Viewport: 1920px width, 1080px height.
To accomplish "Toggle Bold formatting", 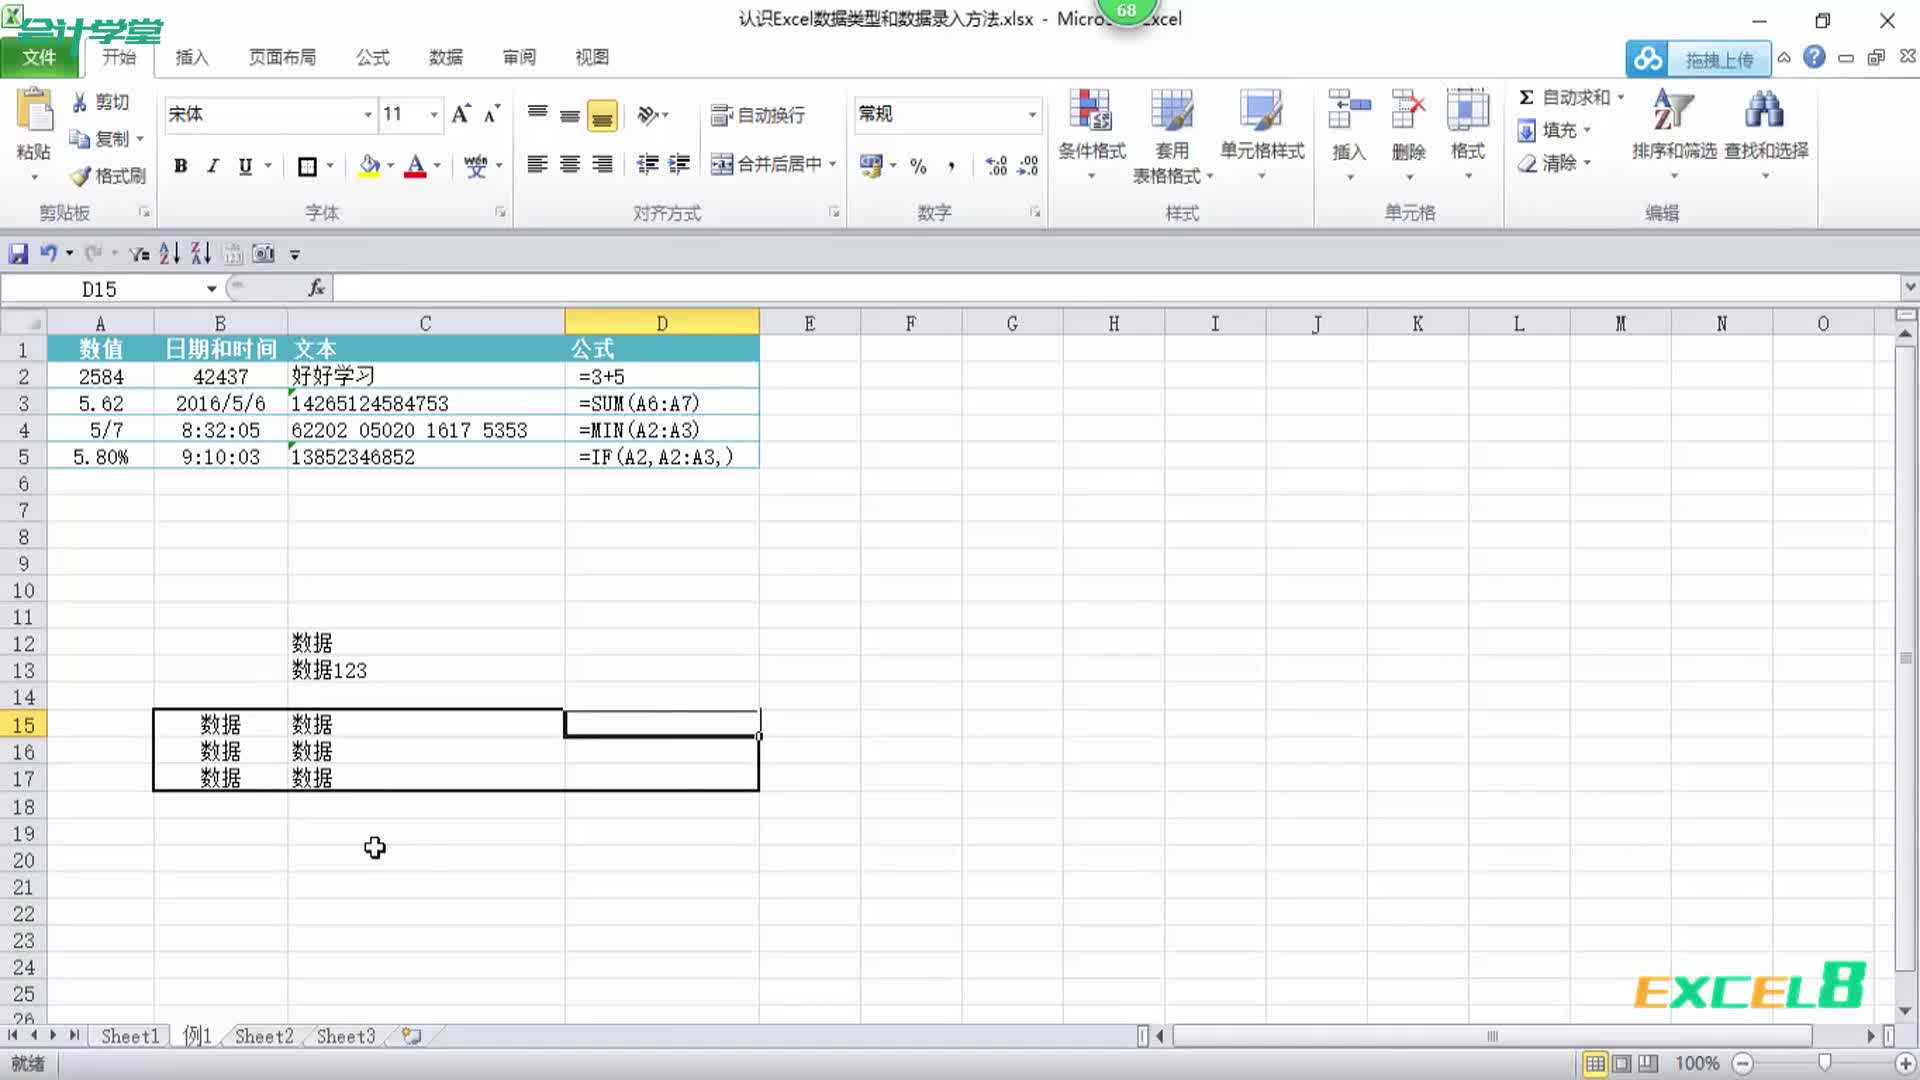I will click(x=180, y=166).
